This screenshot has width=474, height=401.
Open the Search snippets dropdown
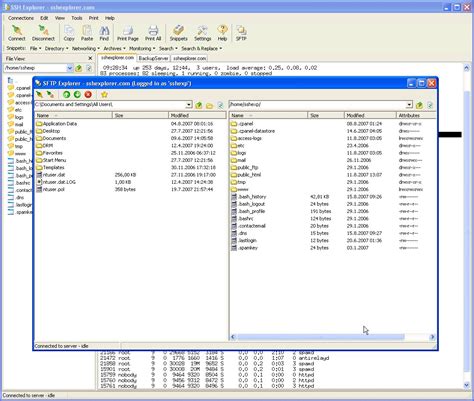tap(168, 49)
